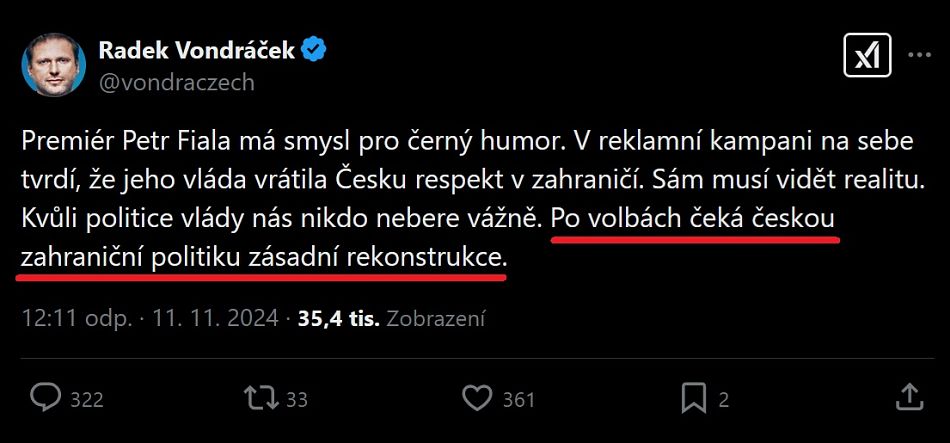The height and width of the screenshot is (443, 950).
Task: Open the three-dot more options menu
Action: coord(918,56)
